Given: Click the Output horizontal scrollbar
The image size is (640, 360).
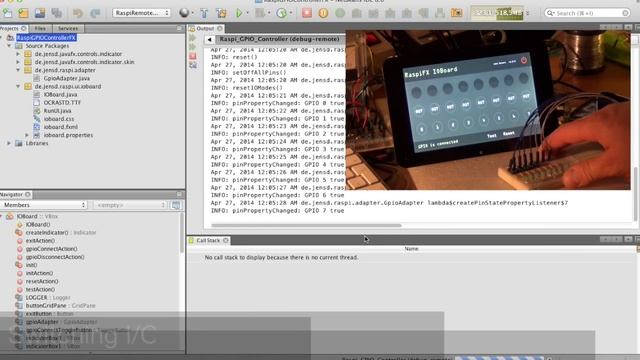Looking at the screenshot, I should (x=306, y=225).
